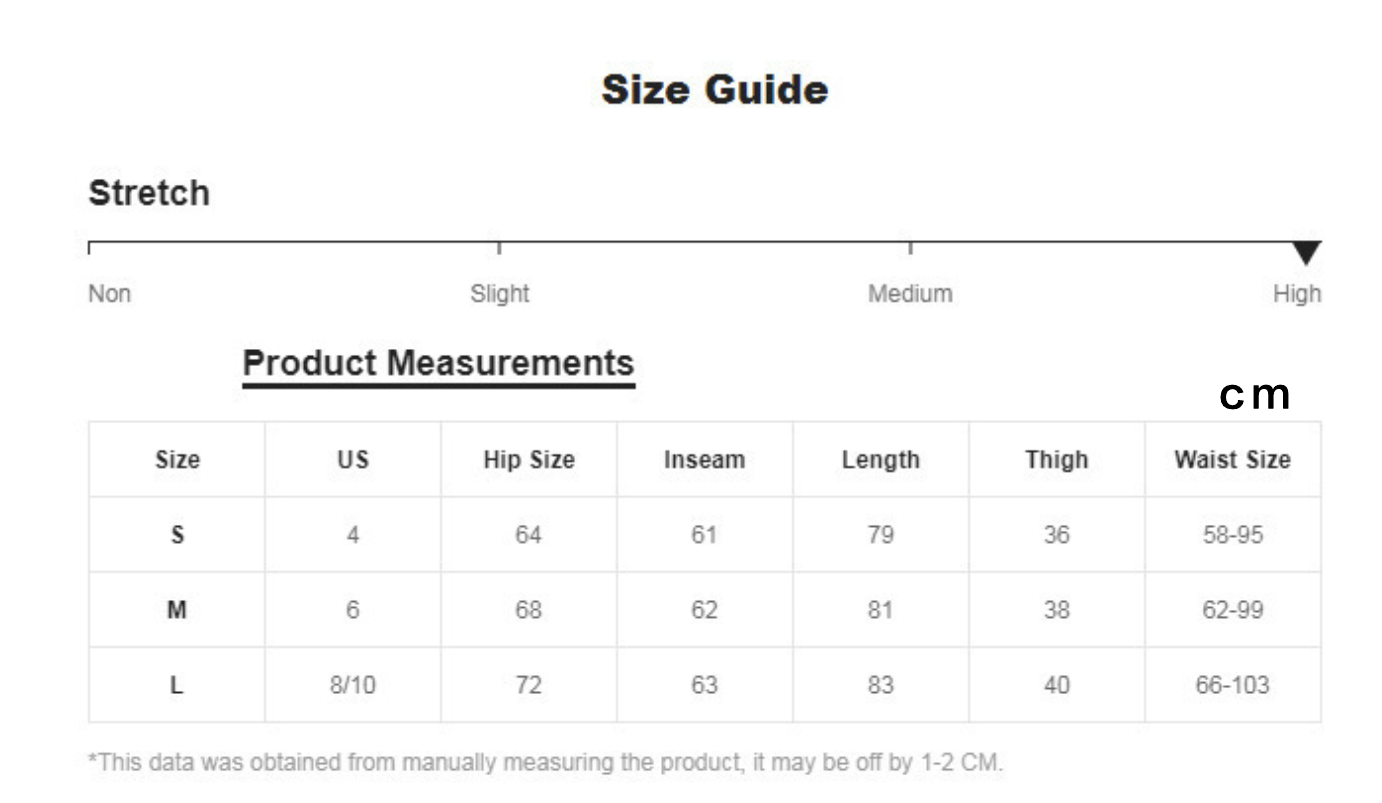Click the Length column header
The image size is (1382, 803).
point(881,460)
